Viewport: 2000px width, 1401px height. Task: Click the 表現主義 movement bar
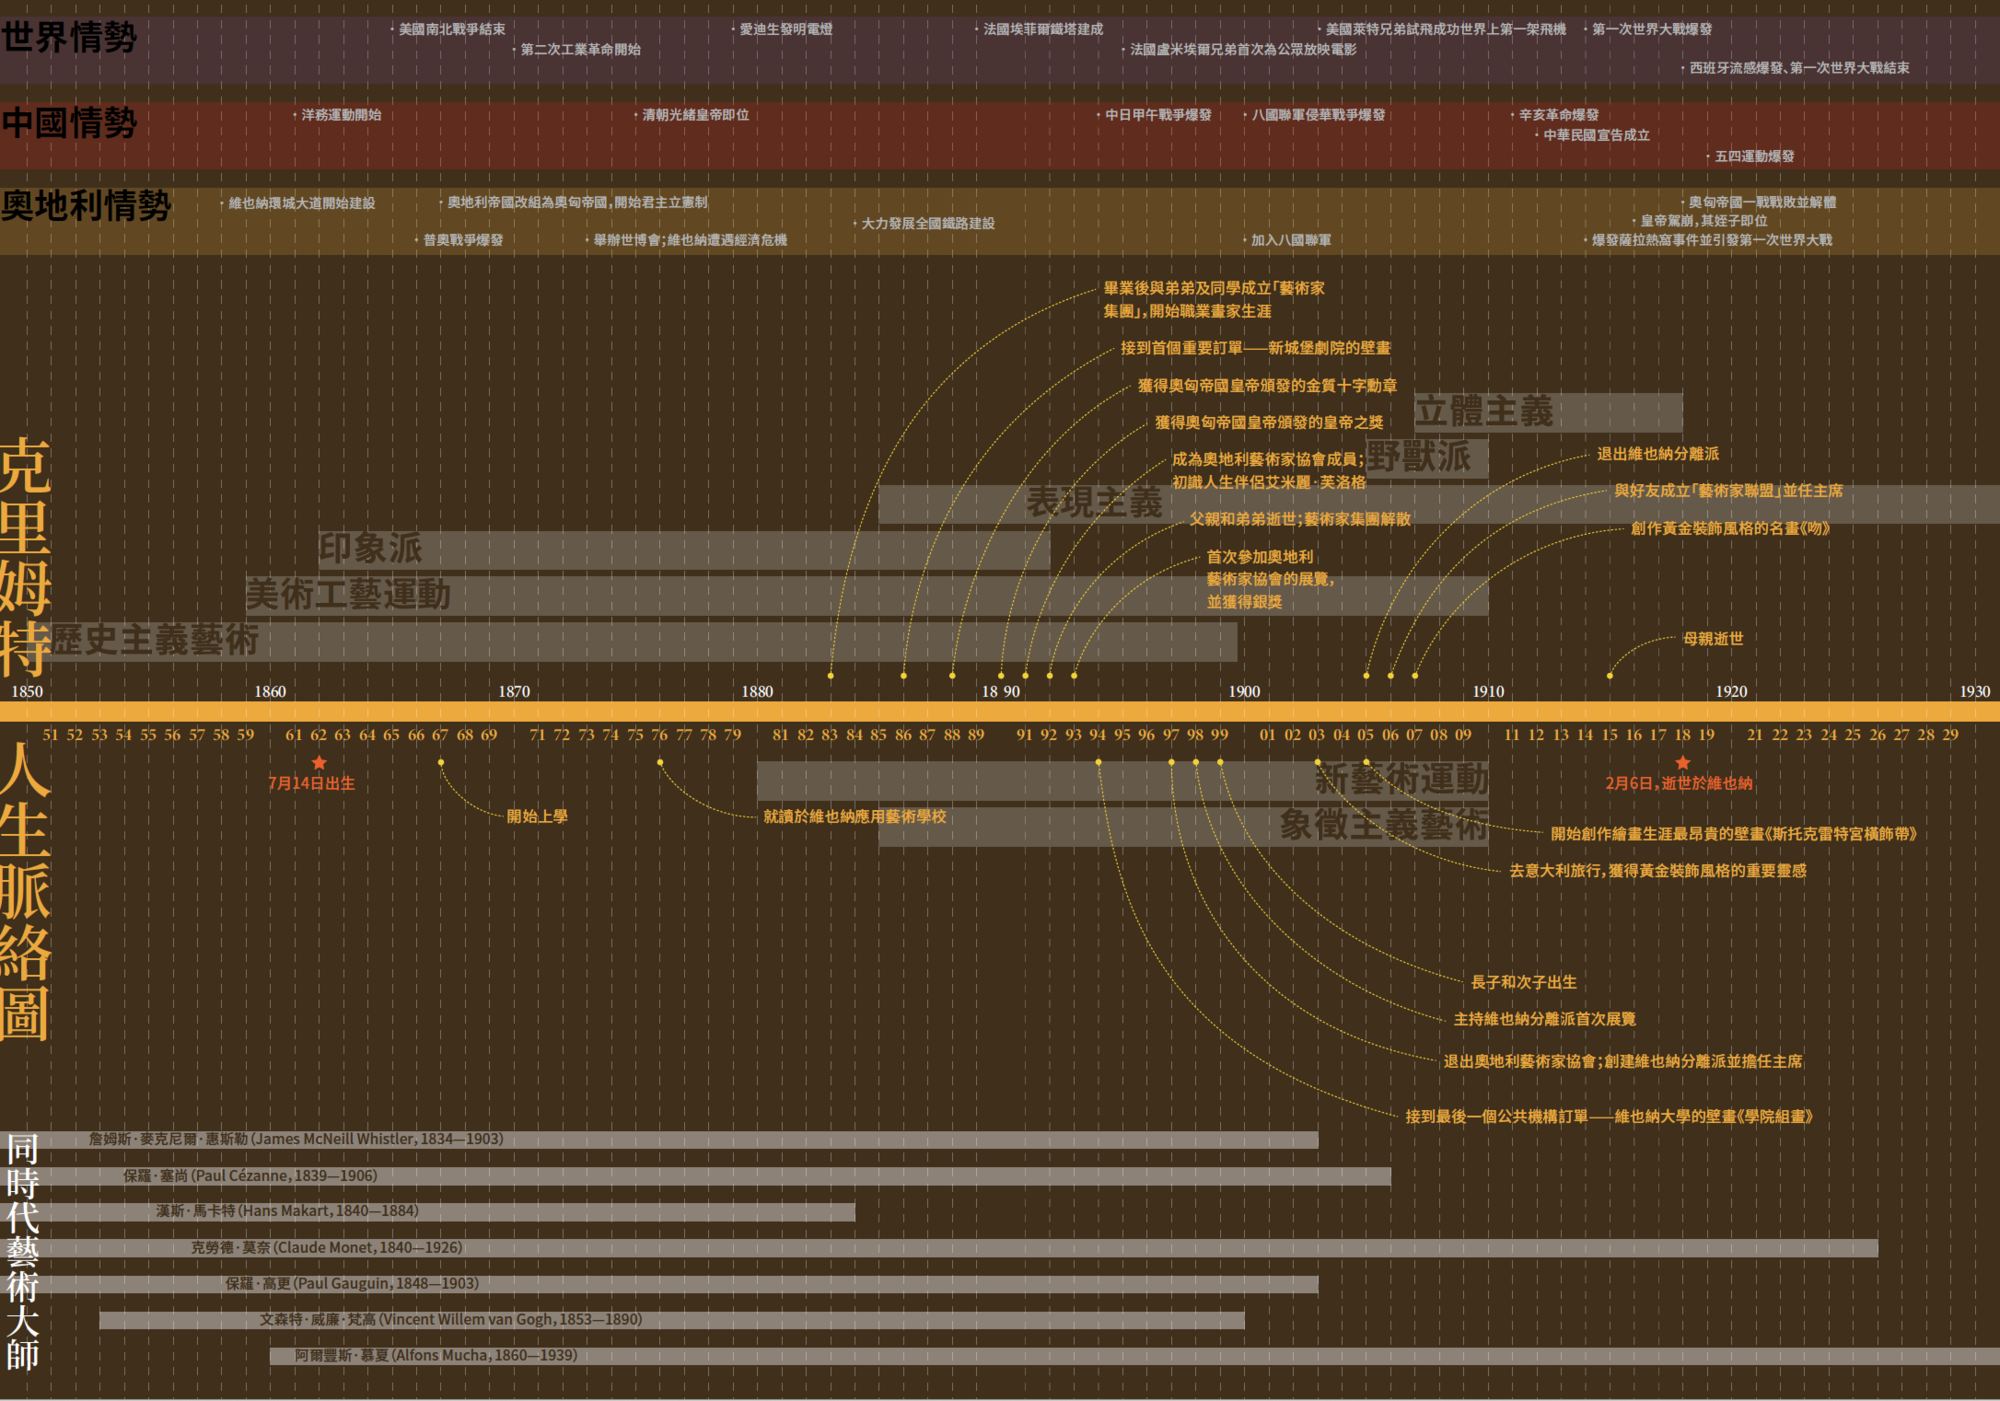(x=1094, y=503)
